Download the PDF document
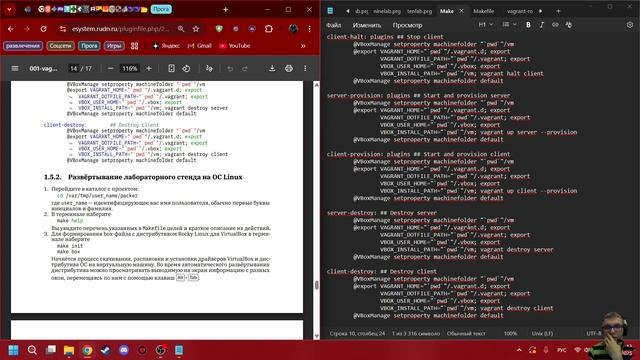 point(272,69)
